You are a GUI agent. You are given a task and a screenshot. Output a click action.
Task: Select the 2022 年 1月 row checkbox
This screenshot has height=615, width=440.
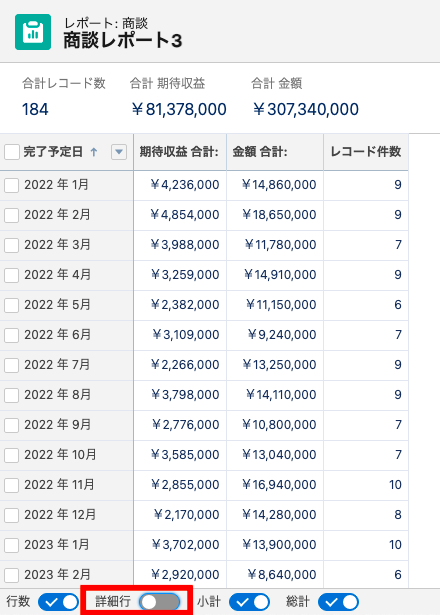pos(12,185)
